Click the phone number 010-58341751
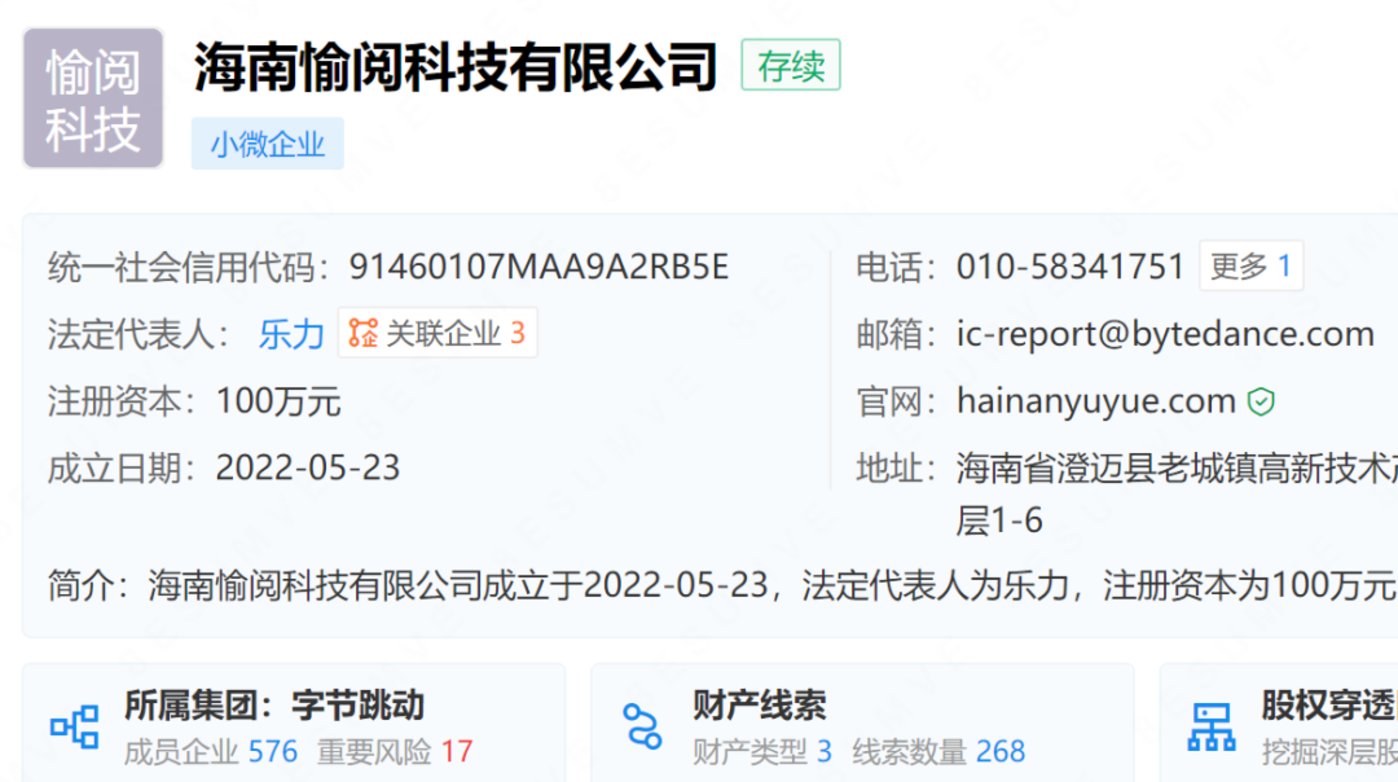 [x=1070, y=267]
